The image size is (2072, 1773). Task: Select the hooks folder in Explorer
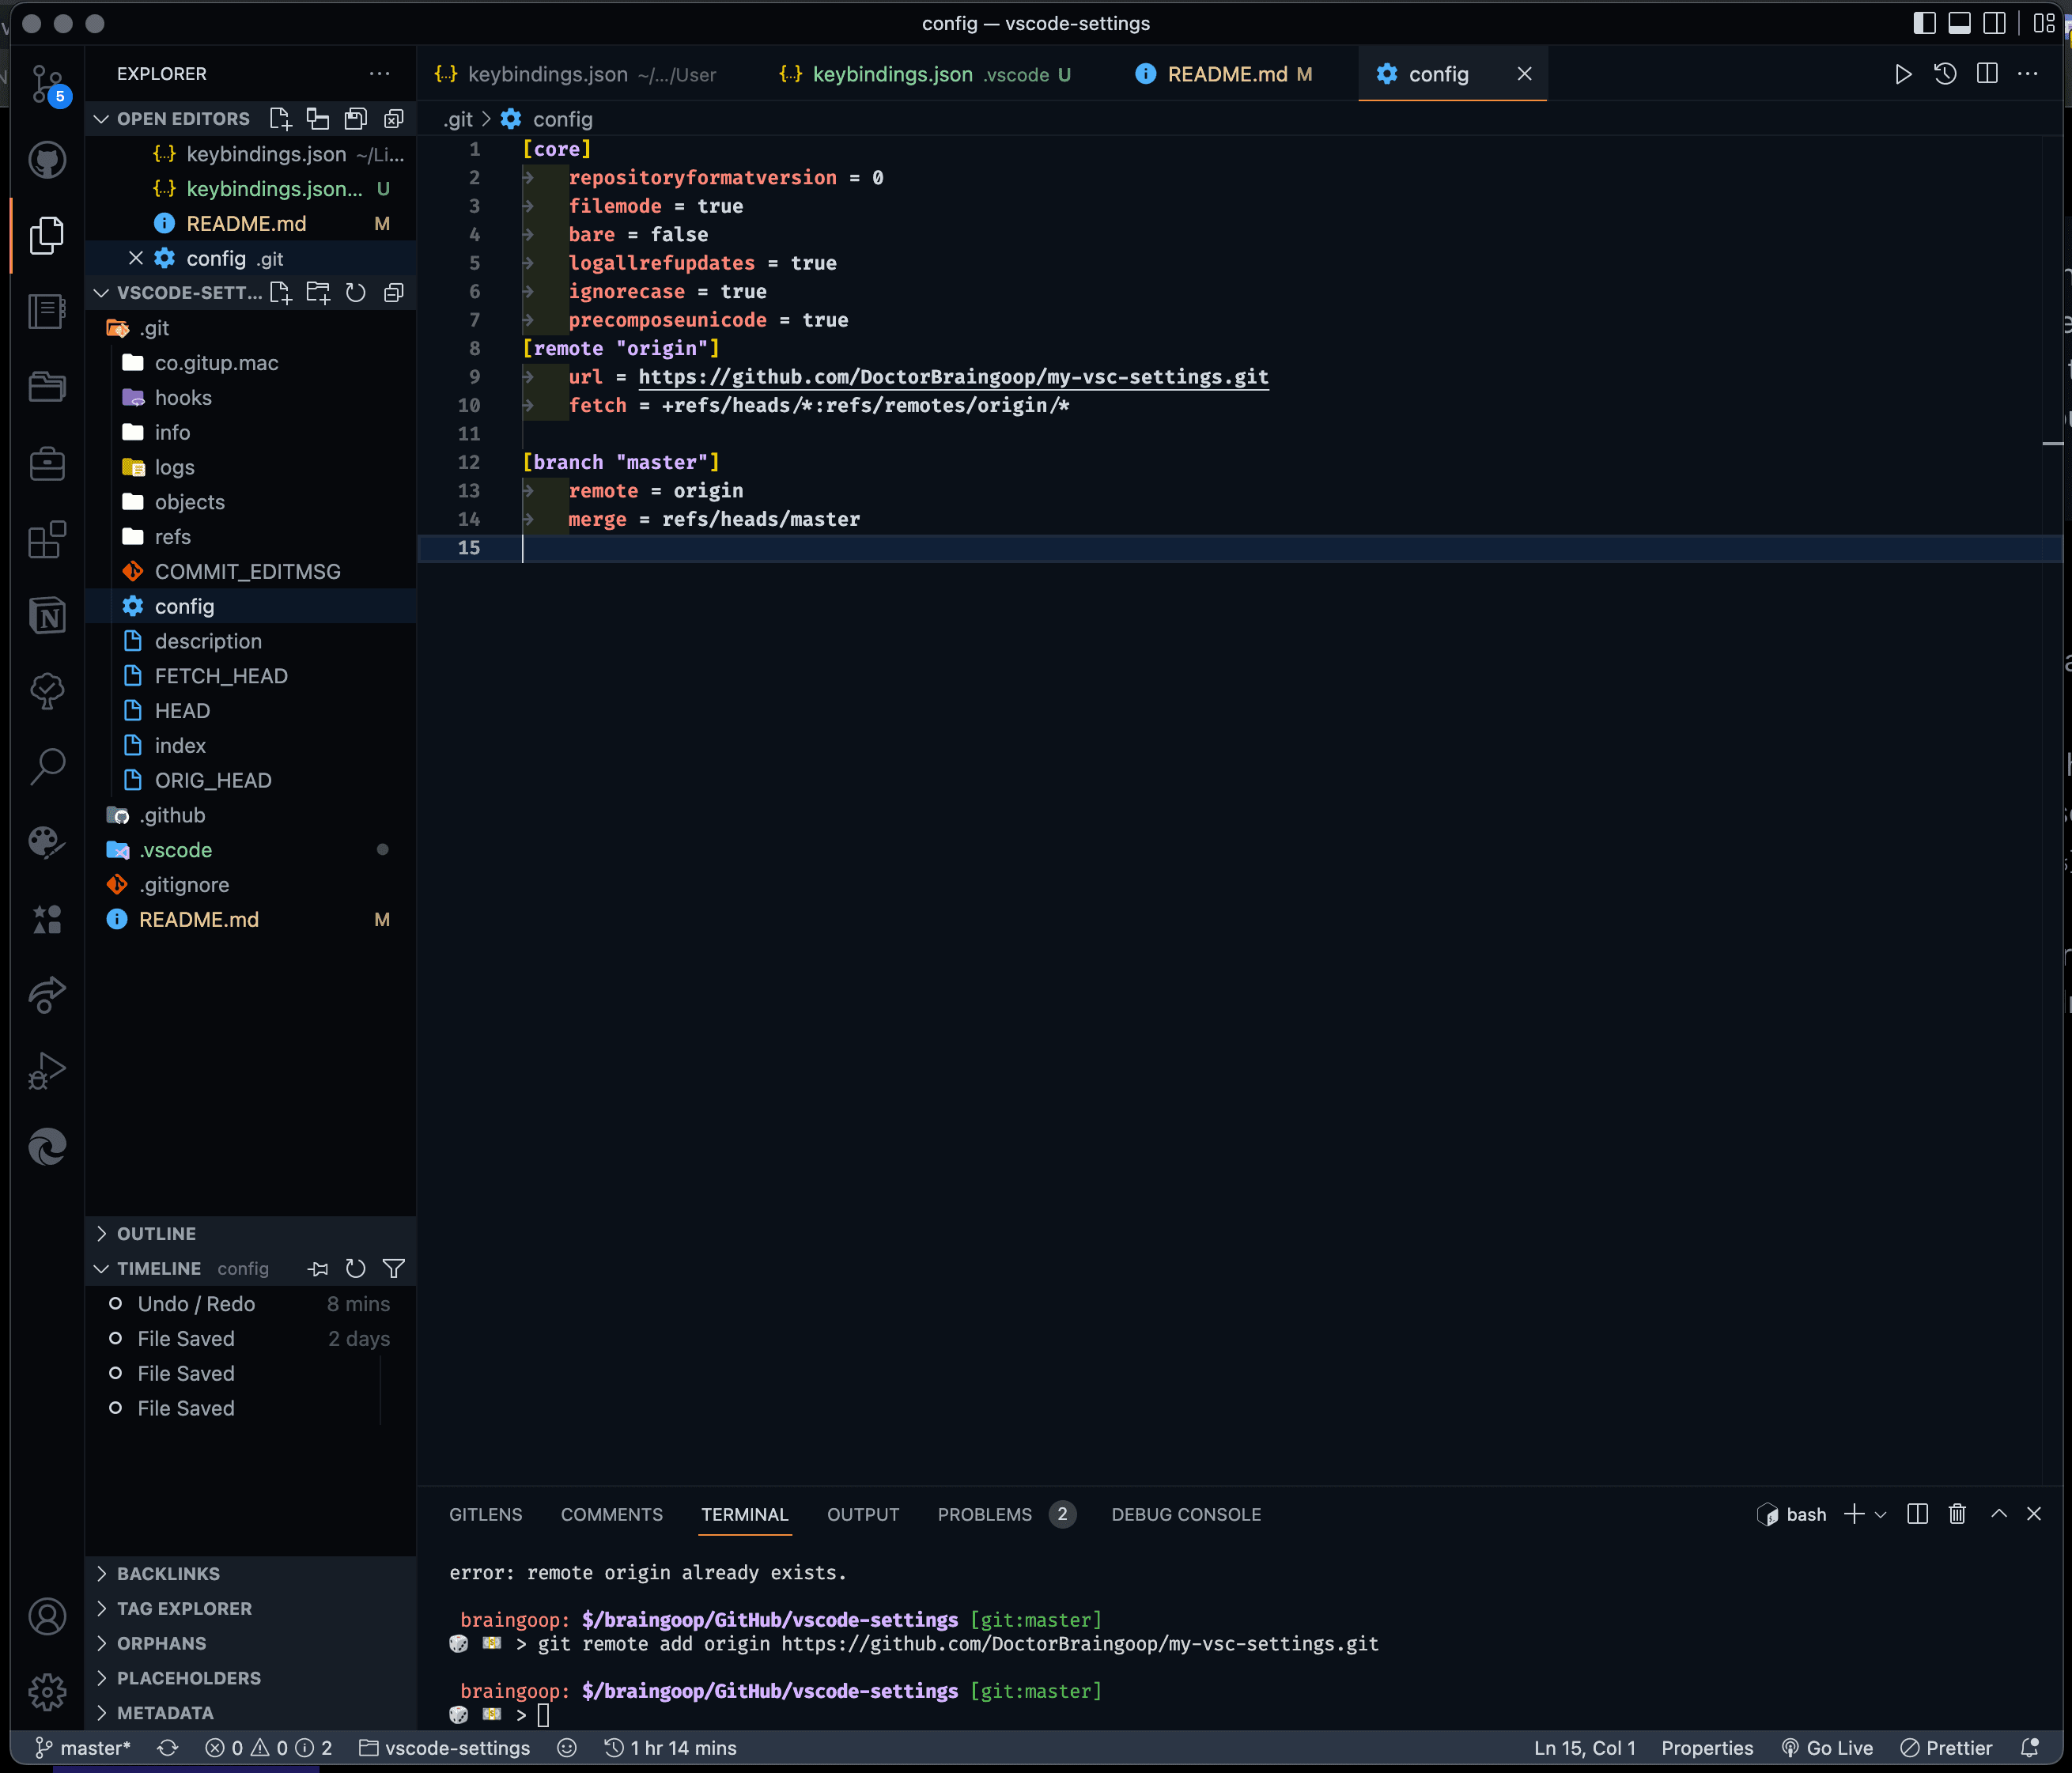tap(250, 397)
